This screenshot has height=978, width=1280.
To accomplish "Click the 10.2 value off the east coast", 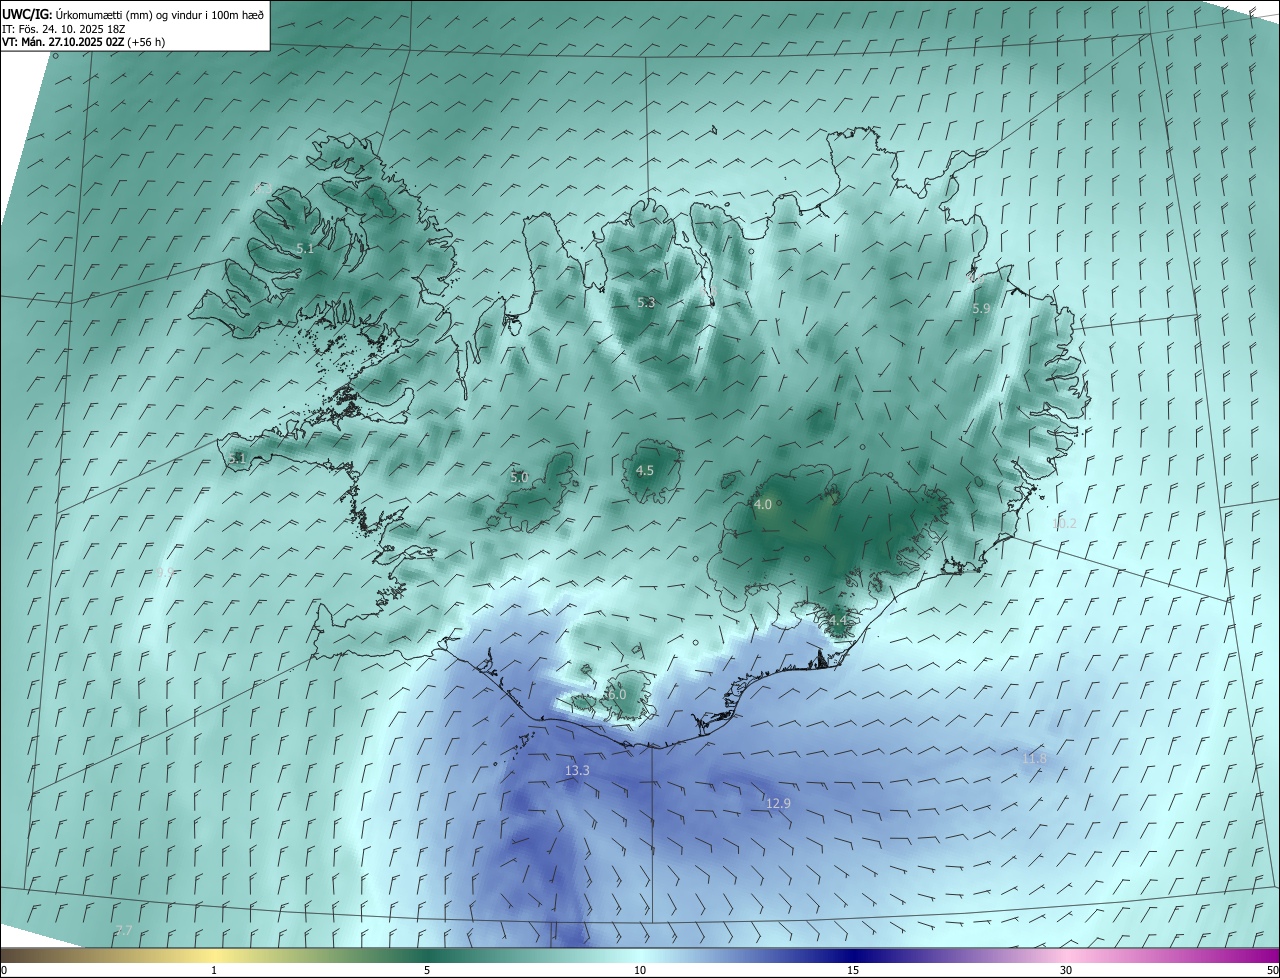I will coord(1065,523).
